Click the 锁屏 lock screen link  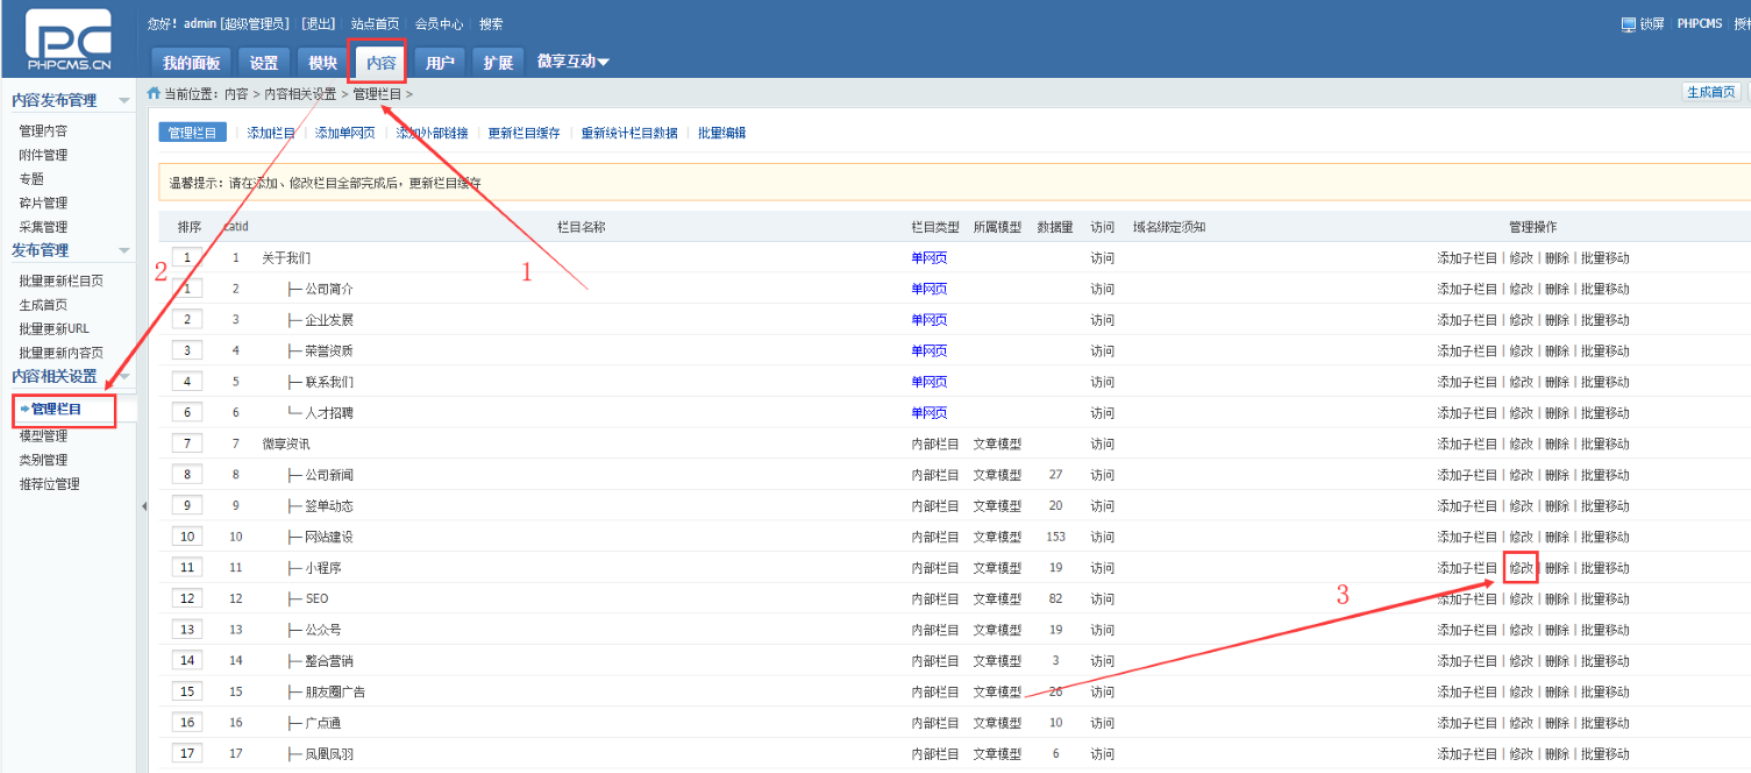(x=1652, y=24)
